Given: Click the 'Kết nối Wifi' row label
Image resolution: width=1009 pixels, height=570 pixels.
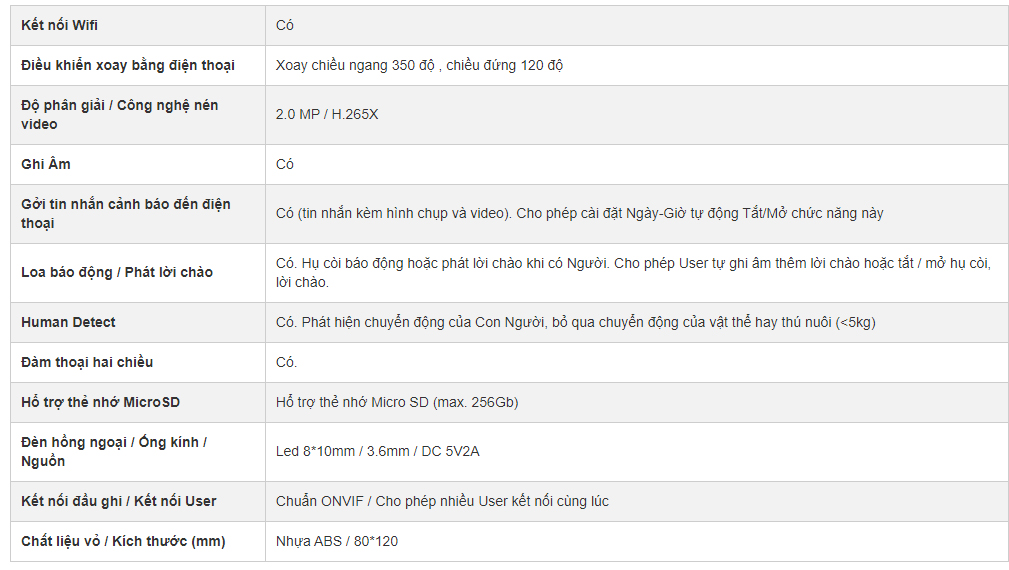Looking at the screenshot, I should pos(59,25).
